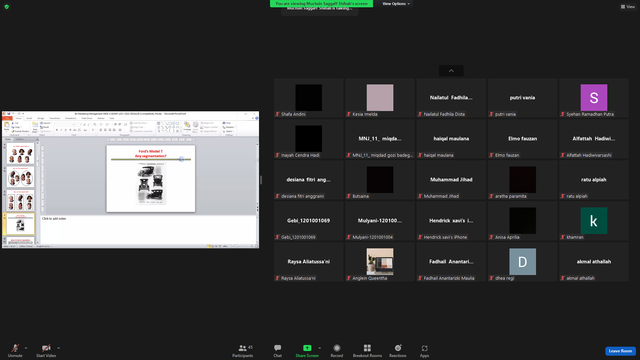Click muted mic icon beside Elmo fauzan name
This screenshot has height=360, width=640.
[491, 155]
